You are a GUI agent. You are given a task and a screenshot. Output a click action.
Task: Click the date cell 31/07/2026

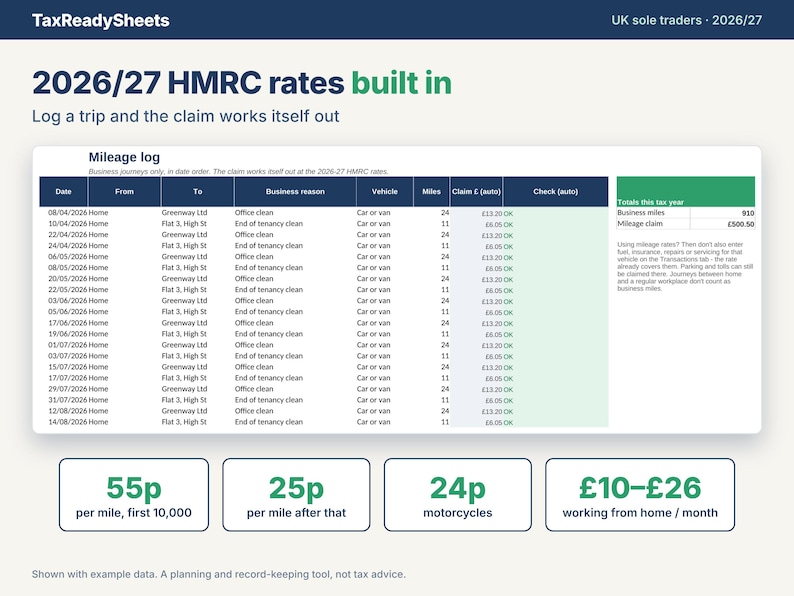point(67,400)
